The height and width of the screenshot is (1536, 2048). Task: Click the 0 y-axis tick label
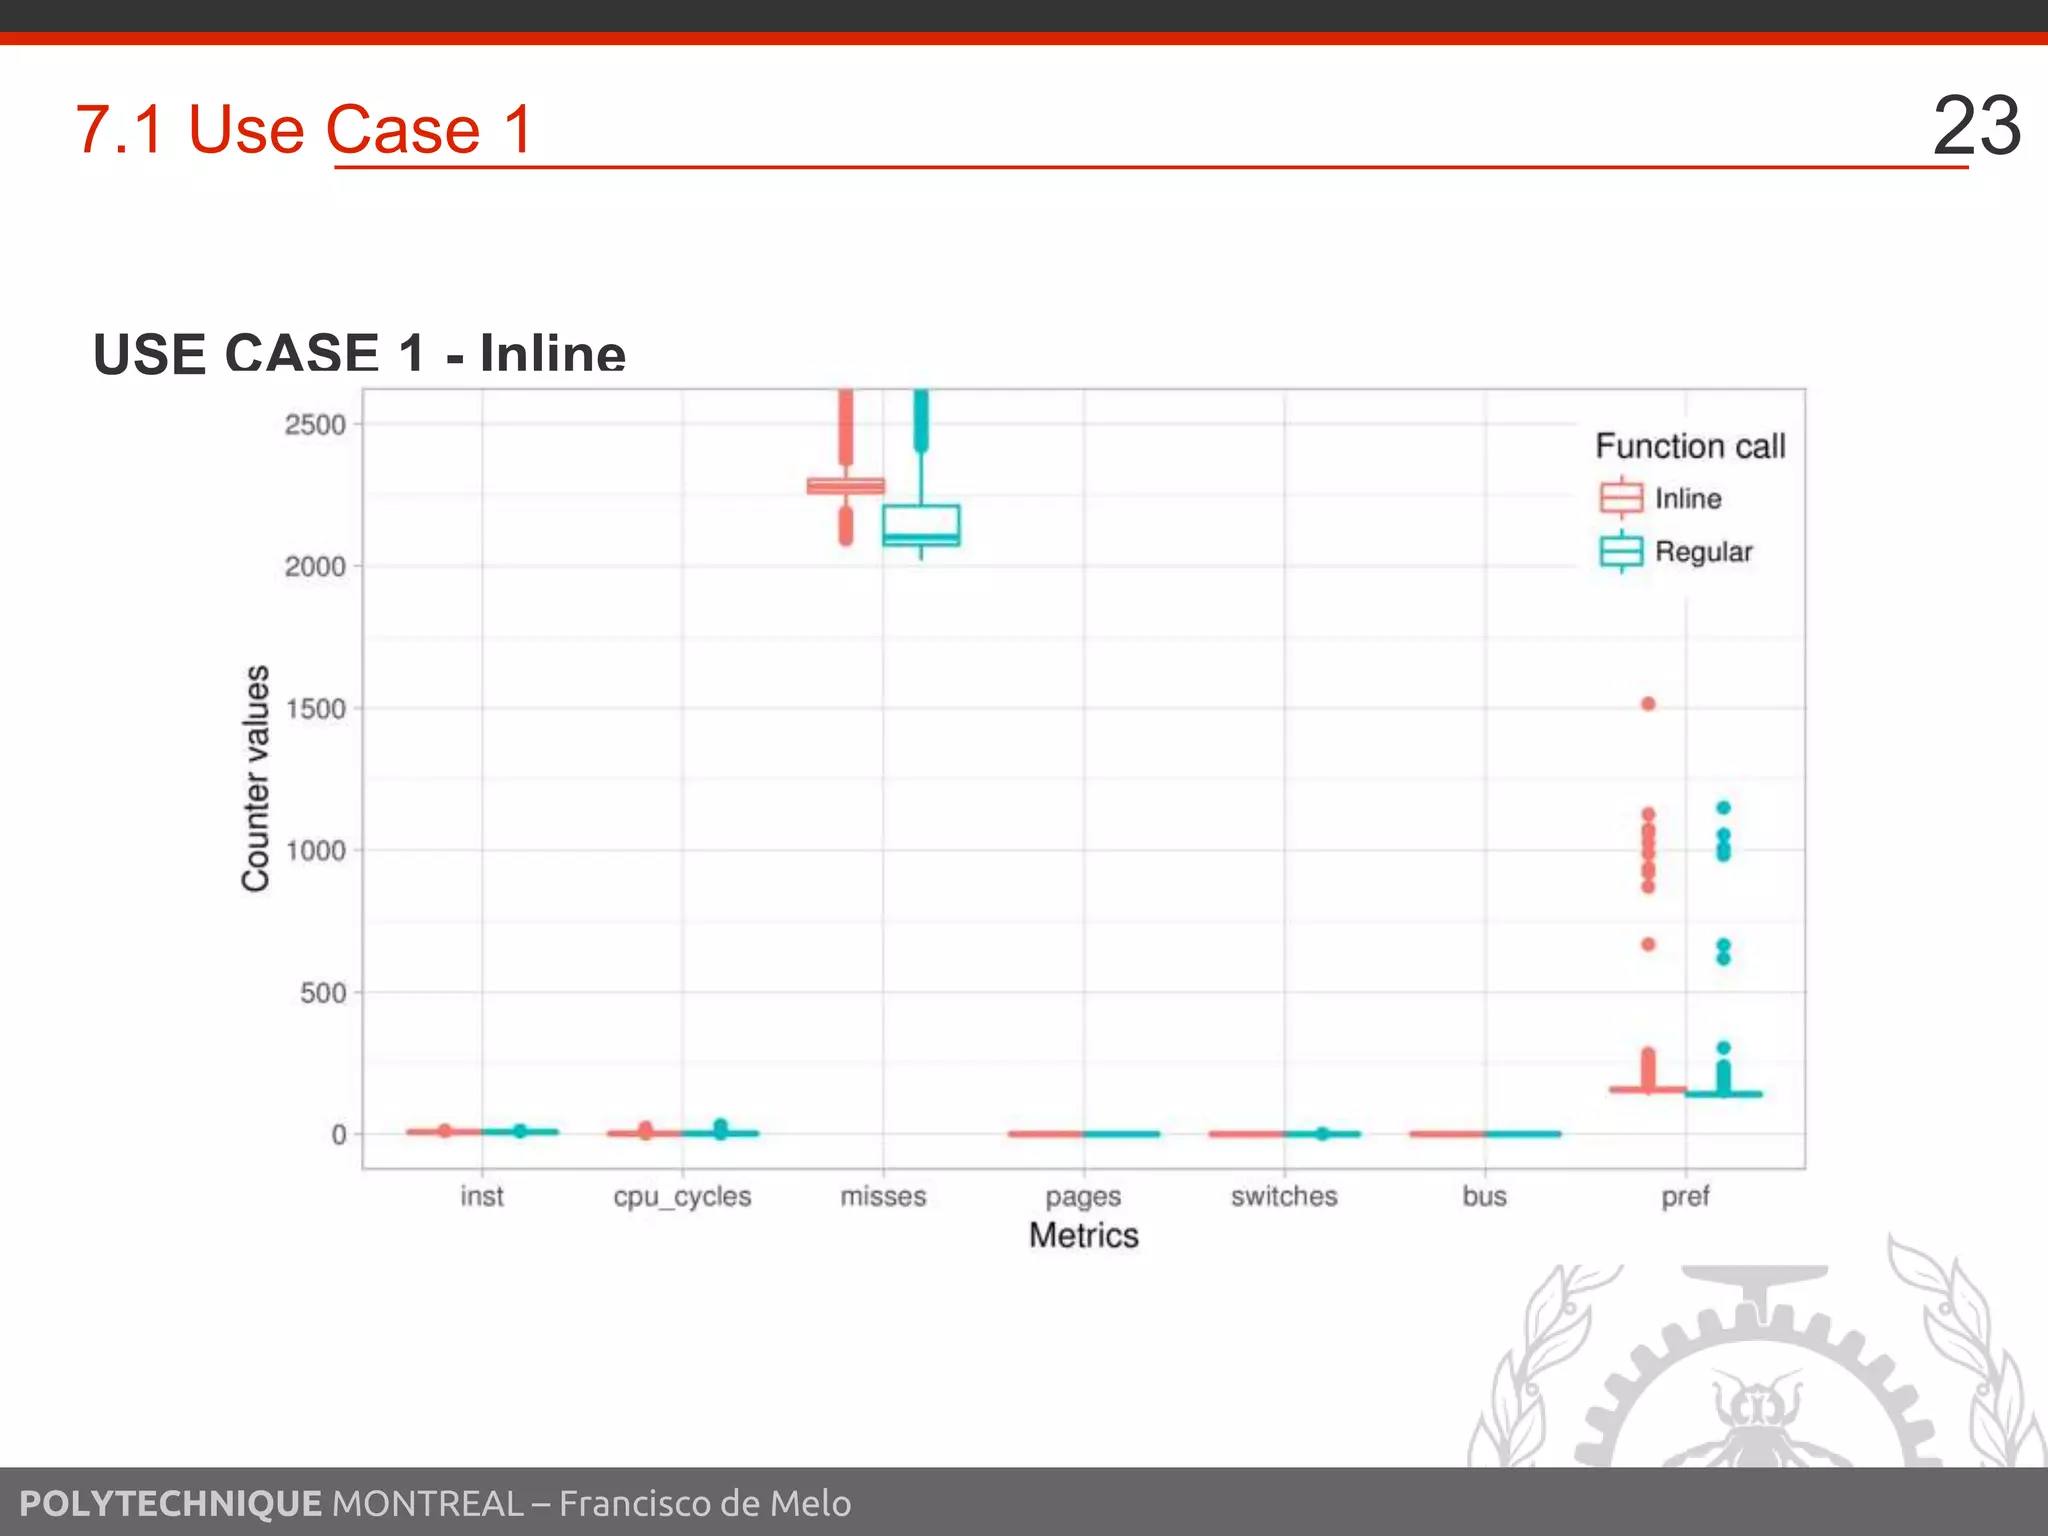click(339, 1135)
